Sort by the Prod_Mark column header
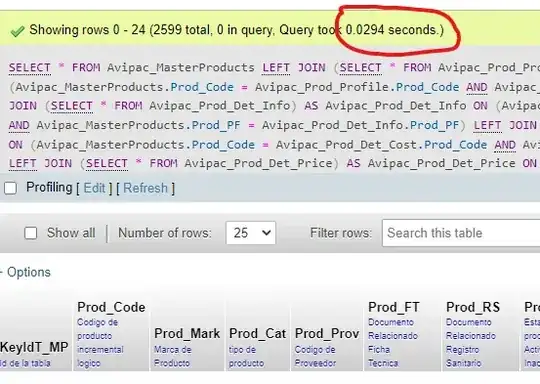Screen dimensions: 540x384 (187, 333)
